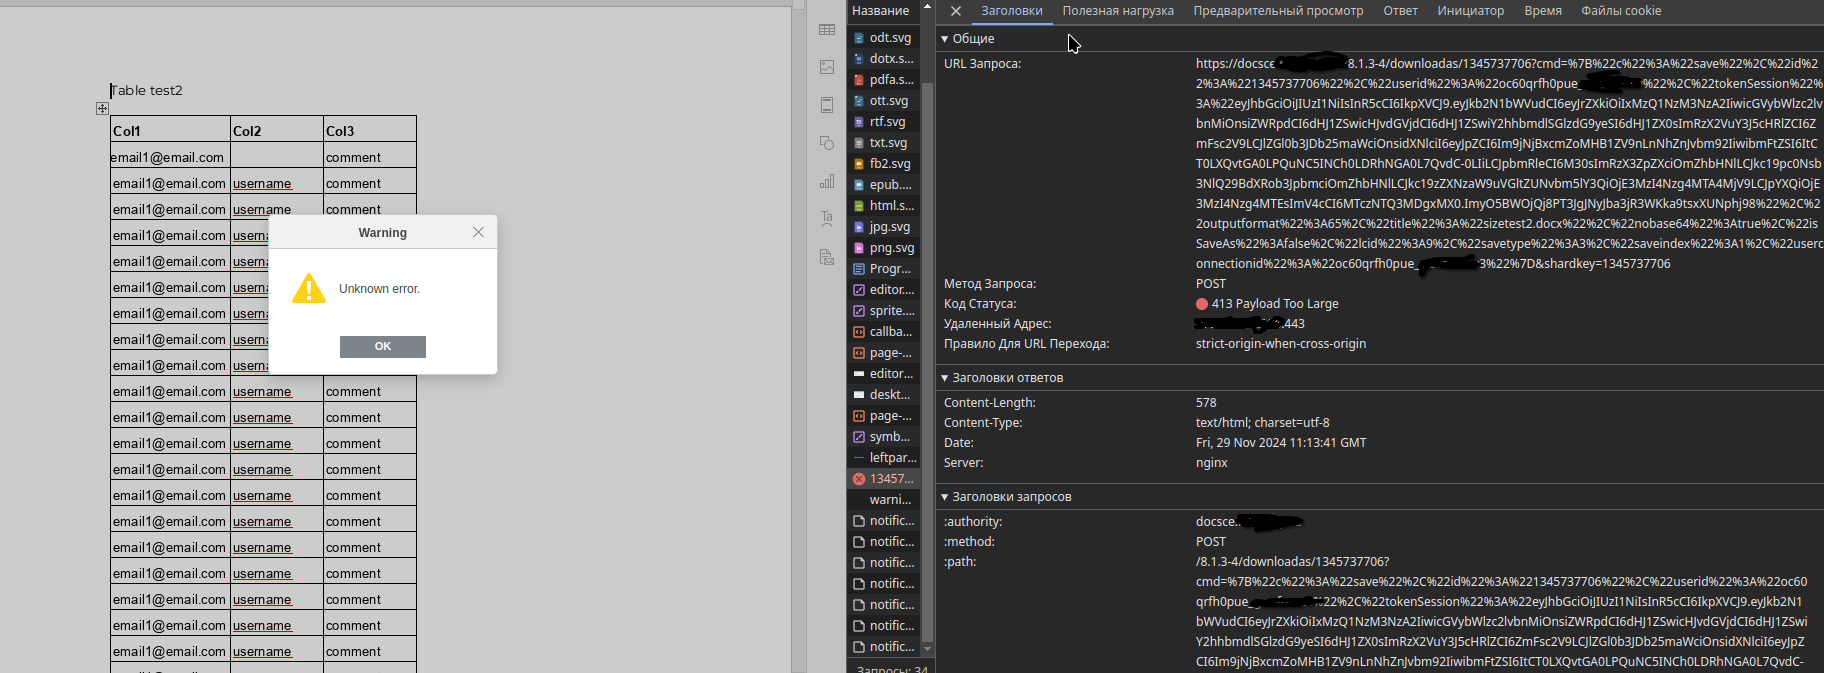Select the pdfa.s... request
This screenshot has width=1824, height=673.
click(884, 80)
